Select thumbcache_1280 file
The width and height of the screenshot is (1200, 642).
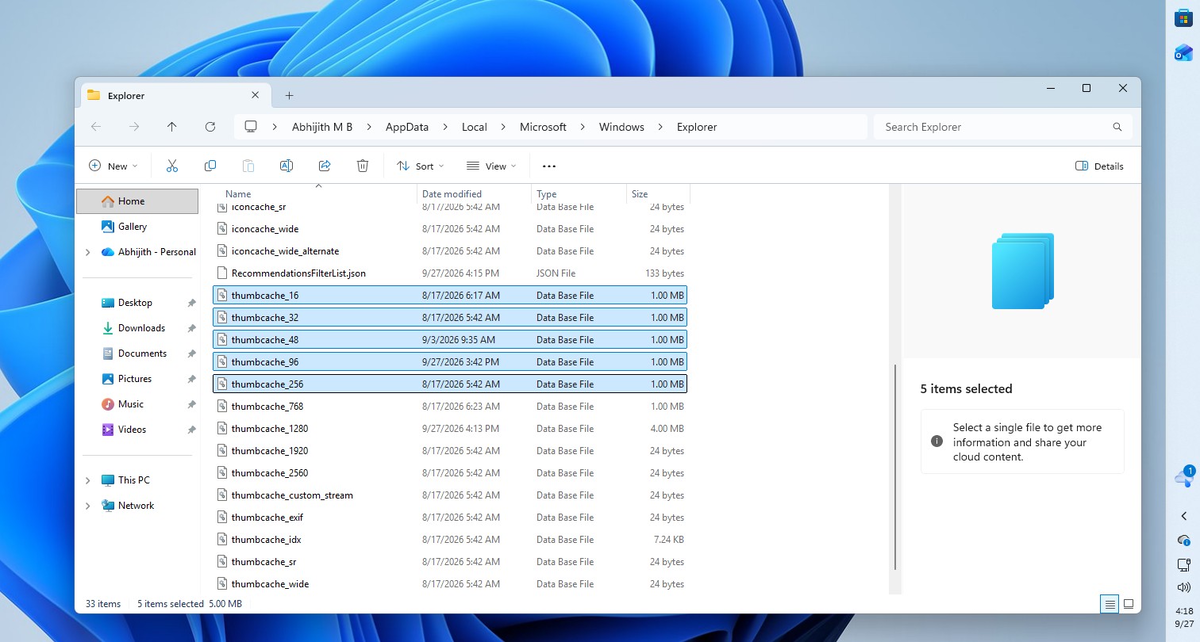tap(451, 428)
